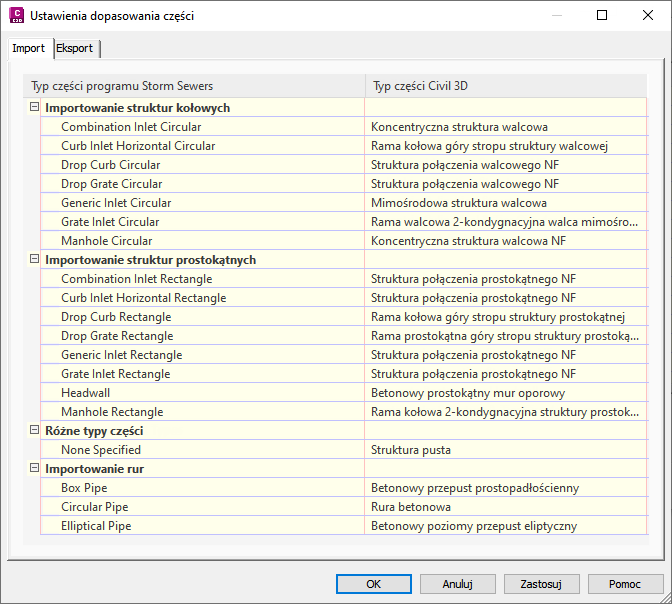Collapse the Importowanie rur group
Image resolution: width=672 pixels, height=604 pixels.
(x=35, y=469)
